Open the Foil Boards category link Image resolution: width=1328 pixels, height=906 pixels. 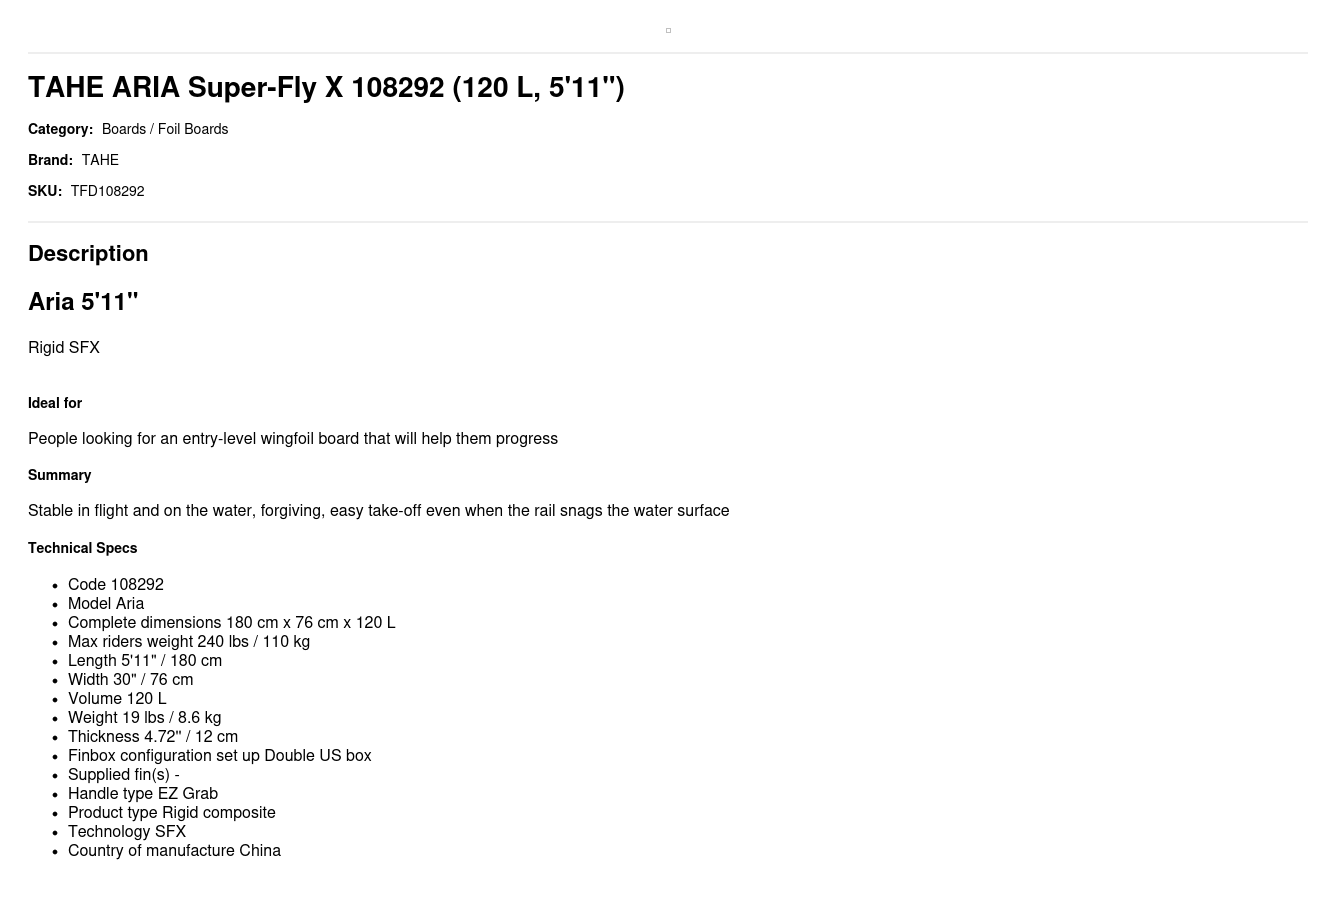(x=193, y=129)
